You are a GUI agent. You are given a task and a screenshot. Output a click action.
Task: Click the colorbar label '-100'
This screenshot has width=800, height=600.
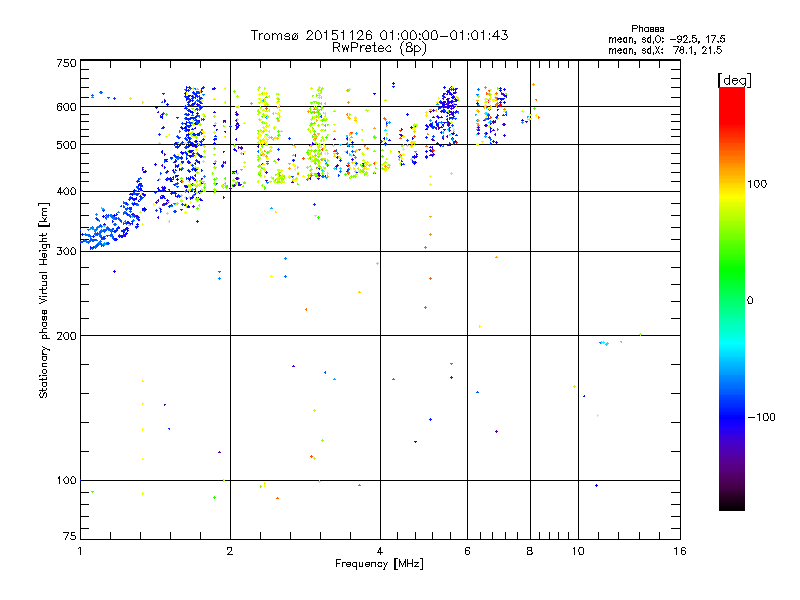tap(761, 417)
